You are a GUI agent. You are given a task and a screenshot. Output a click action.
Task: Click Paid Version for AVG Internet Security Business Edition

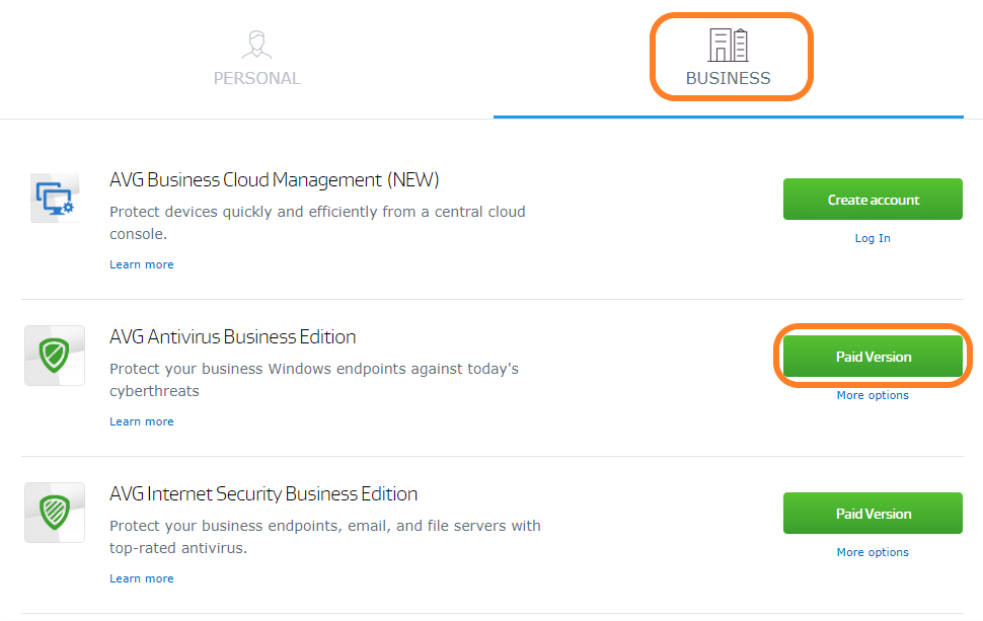pyautogui.click(x=871, y=513)
